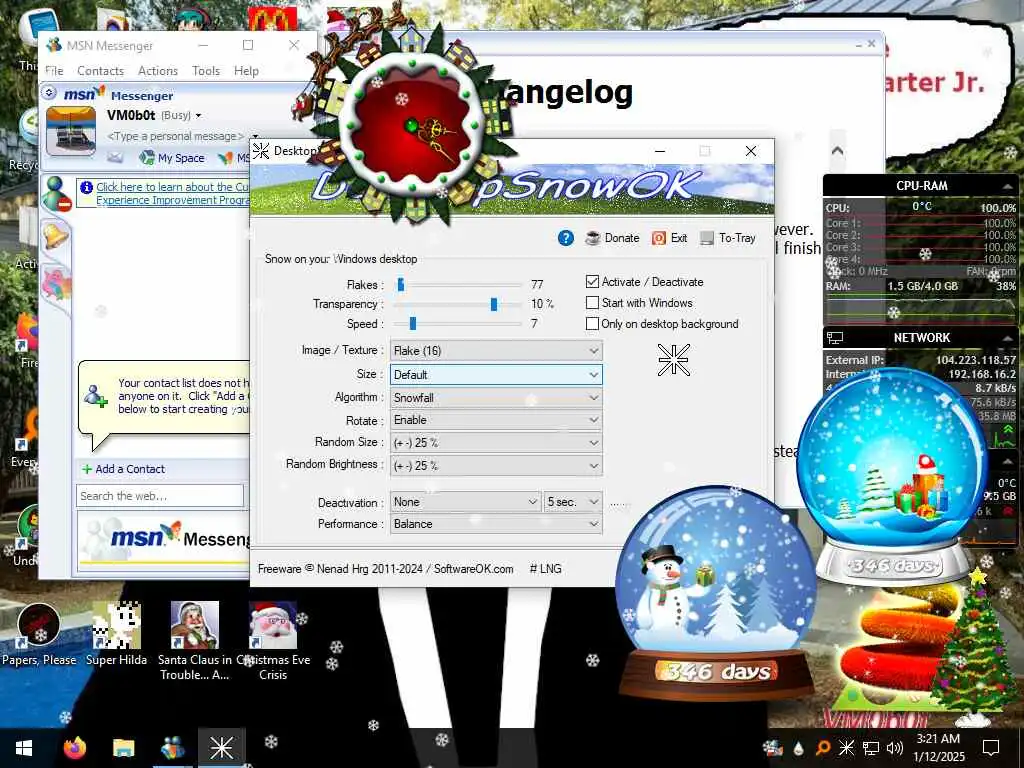This screenshot has height=768, width=1024.
Task: Select the busy contact tab icon in MSN sidebar
Action: click(x=56, y=194)
